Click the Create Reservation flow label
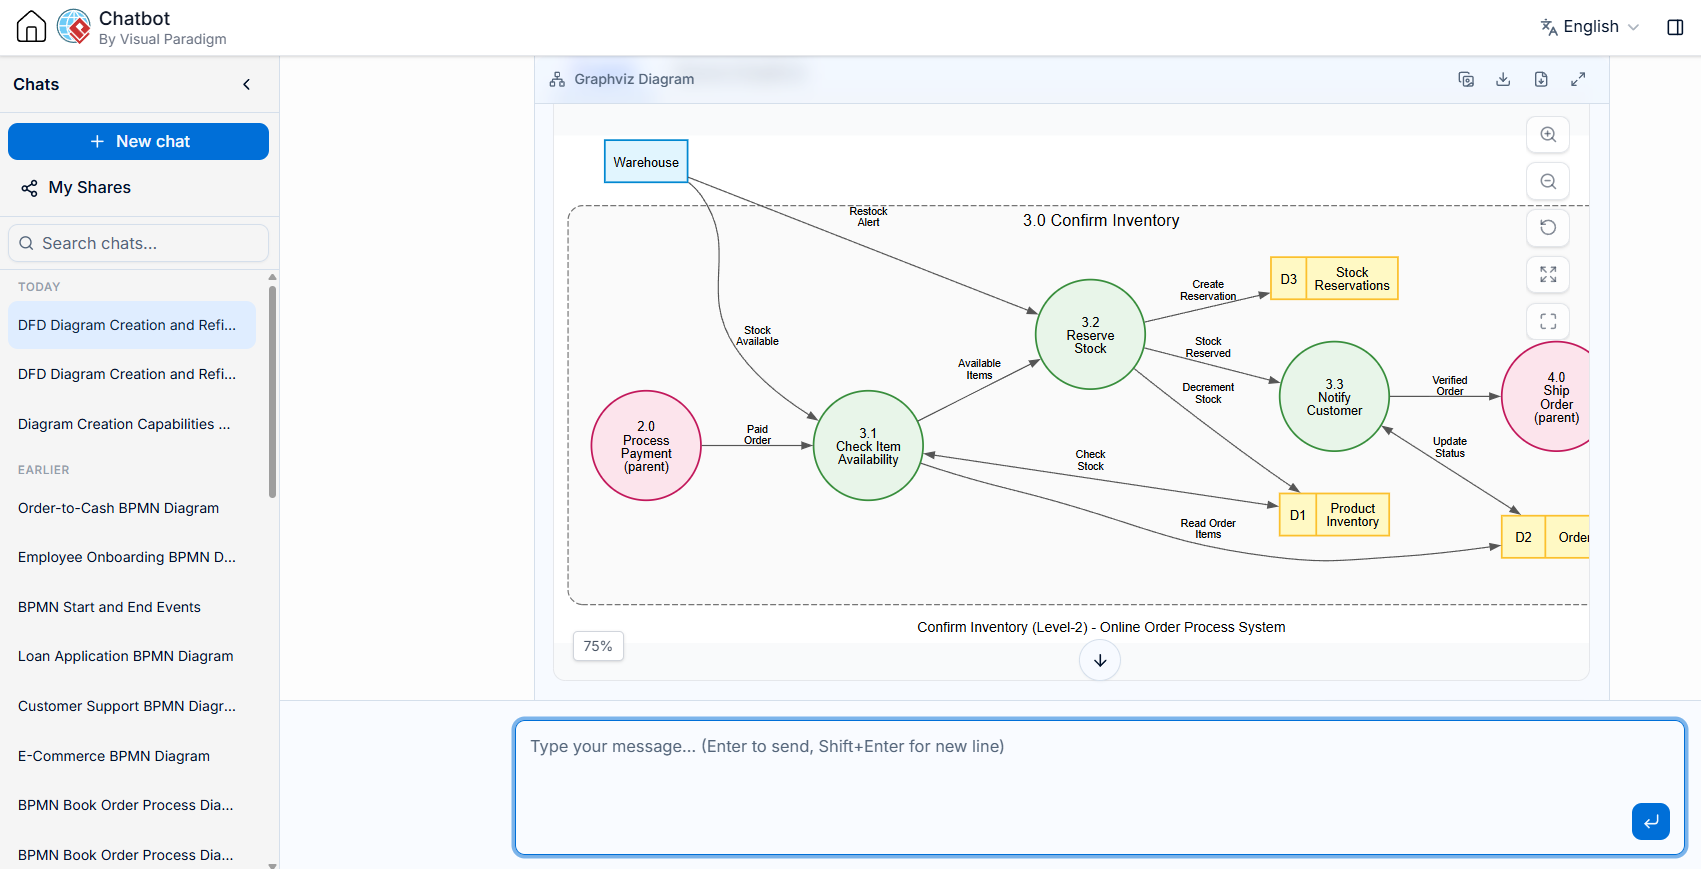 click(1208, 290)
